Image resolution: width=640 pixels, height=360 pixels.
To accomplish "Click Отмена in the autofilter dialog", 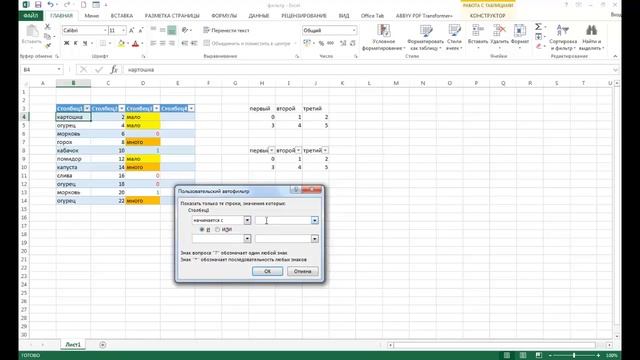I will [x=302, y=271].
